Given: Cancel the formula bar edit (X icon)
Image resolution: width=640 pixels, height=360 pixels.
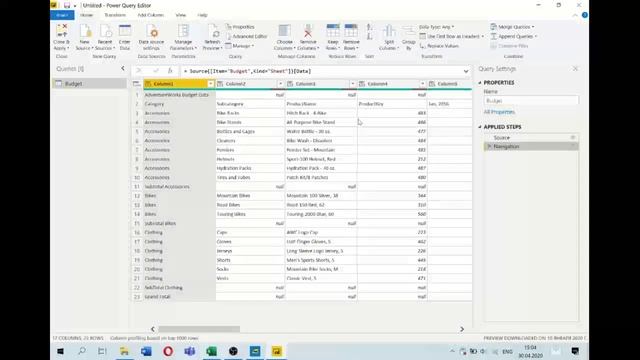Looking at the screenshot, I should tap(139, 71).
